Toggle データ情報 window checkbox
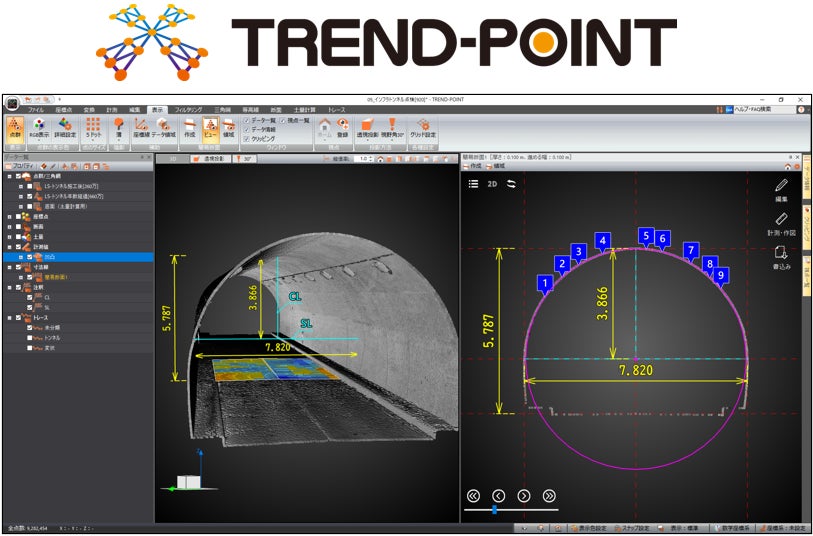 (247, 130)
